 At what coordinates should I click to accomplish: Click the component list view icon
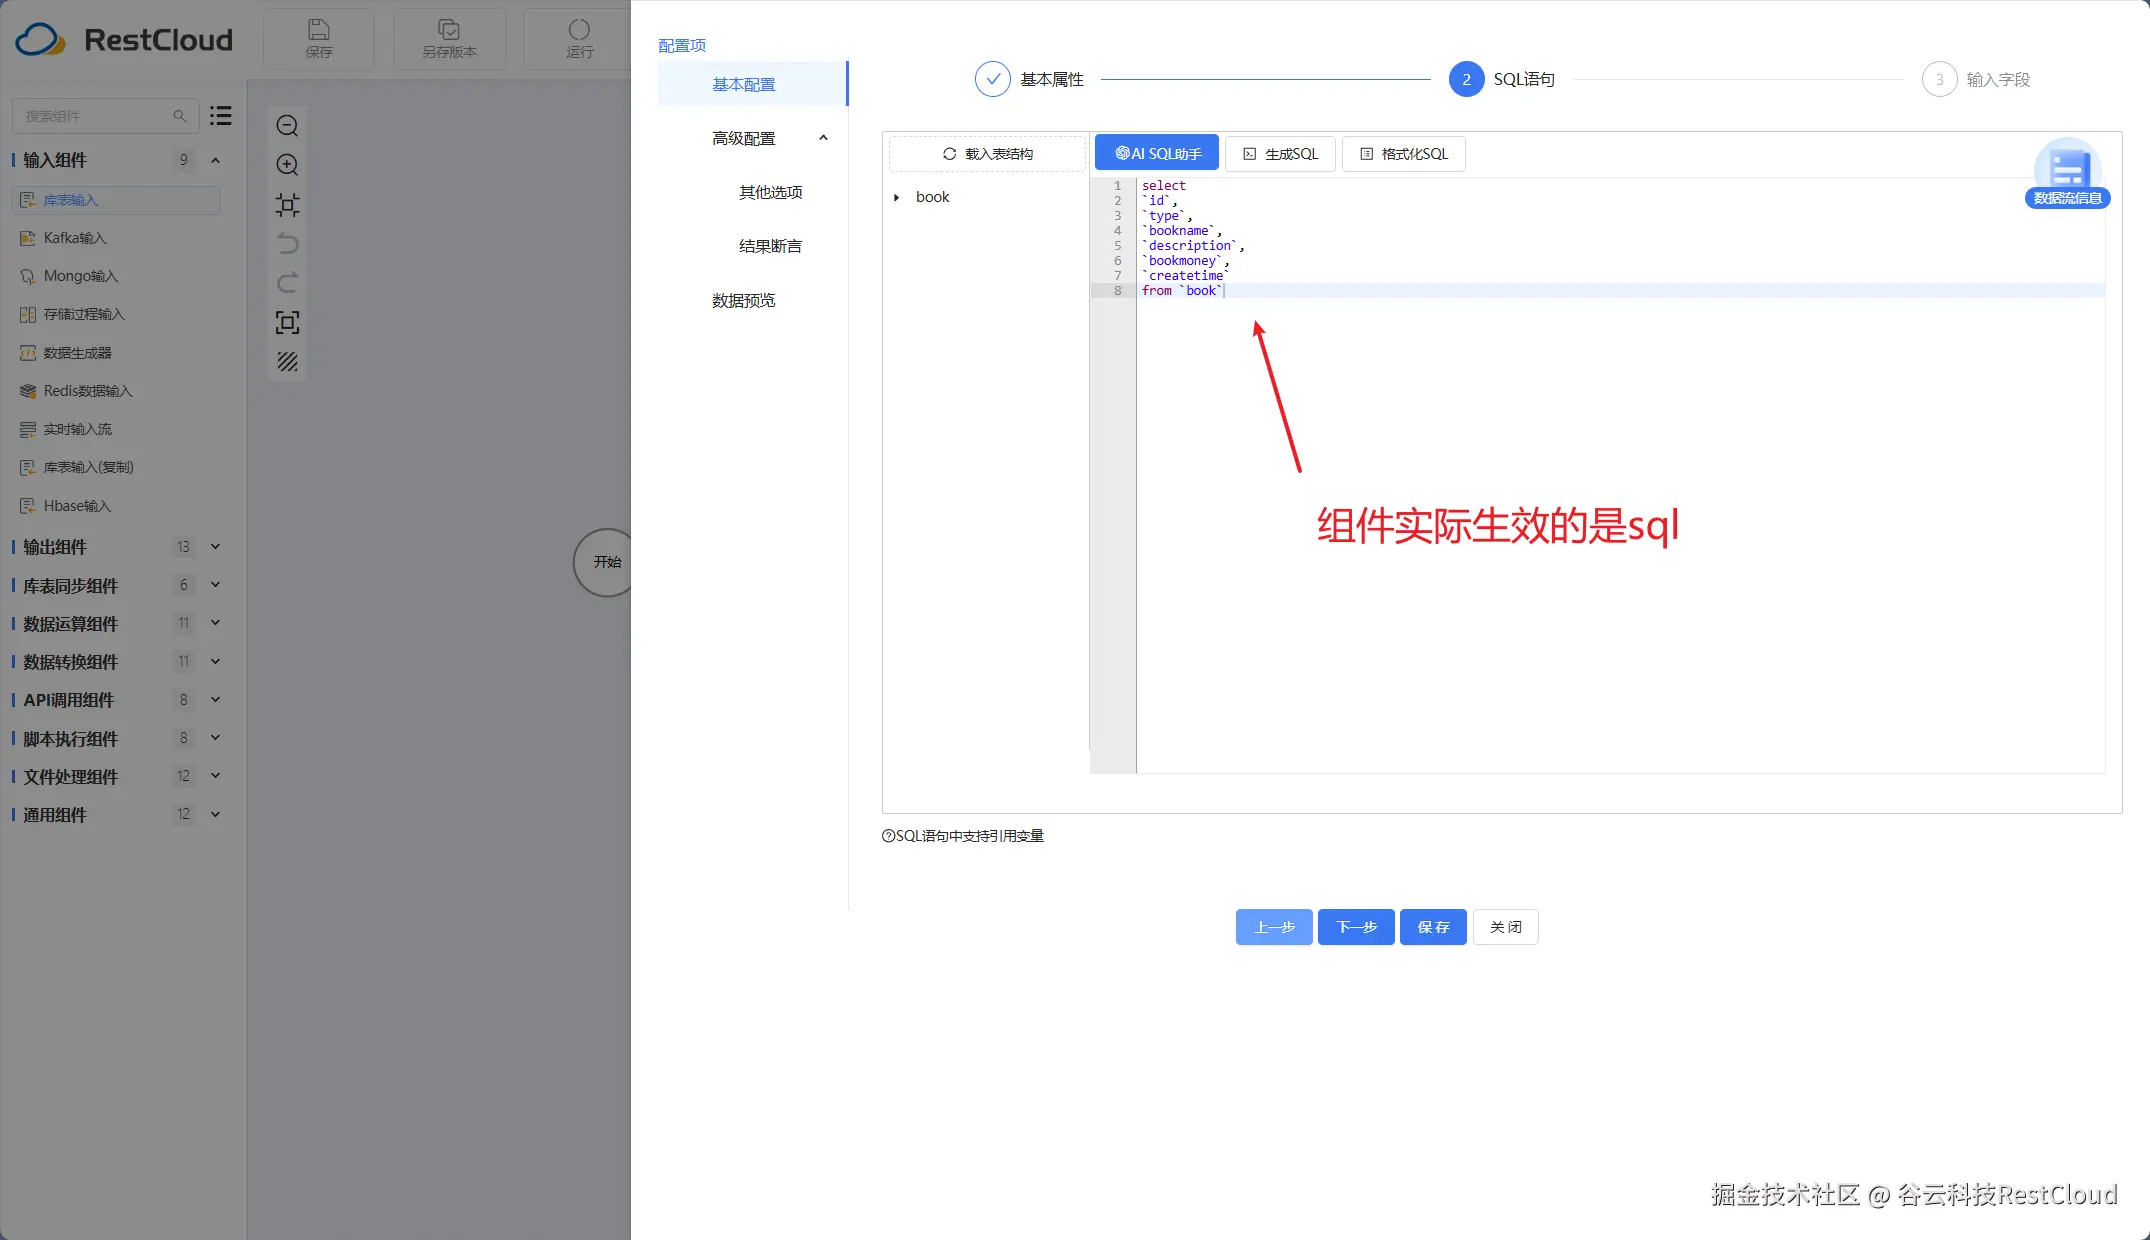(x=221, y=116)
